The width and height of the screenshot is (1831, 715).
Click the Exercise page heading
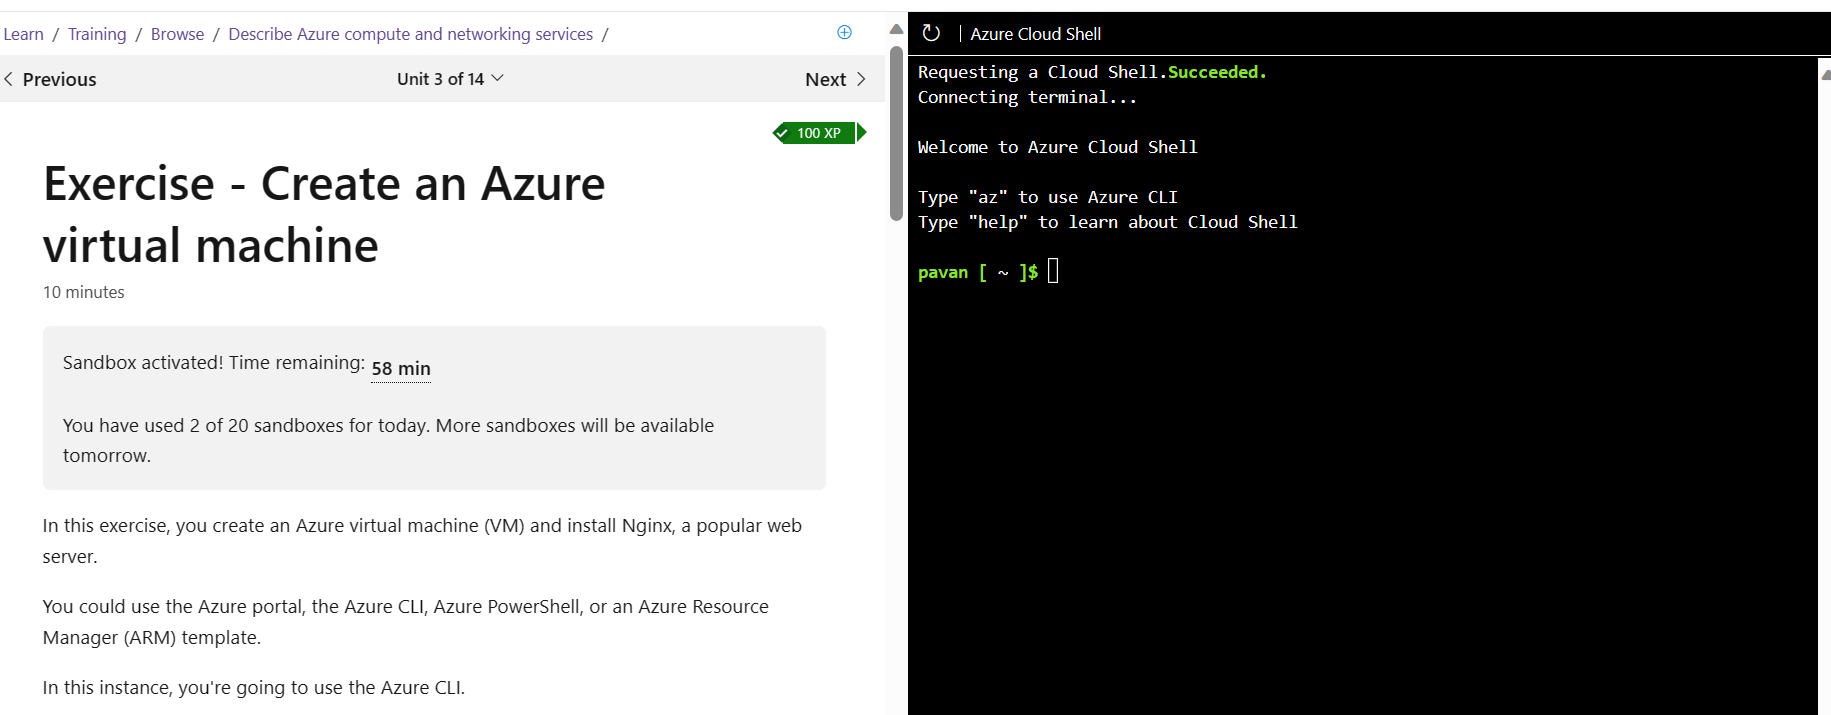324,214
